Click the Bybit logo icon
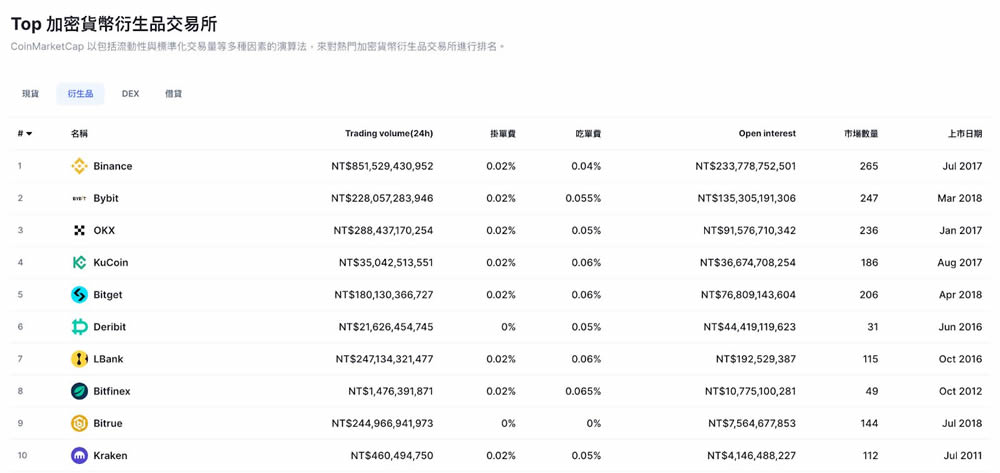The image size is (1000, 473). click(79, 198)
